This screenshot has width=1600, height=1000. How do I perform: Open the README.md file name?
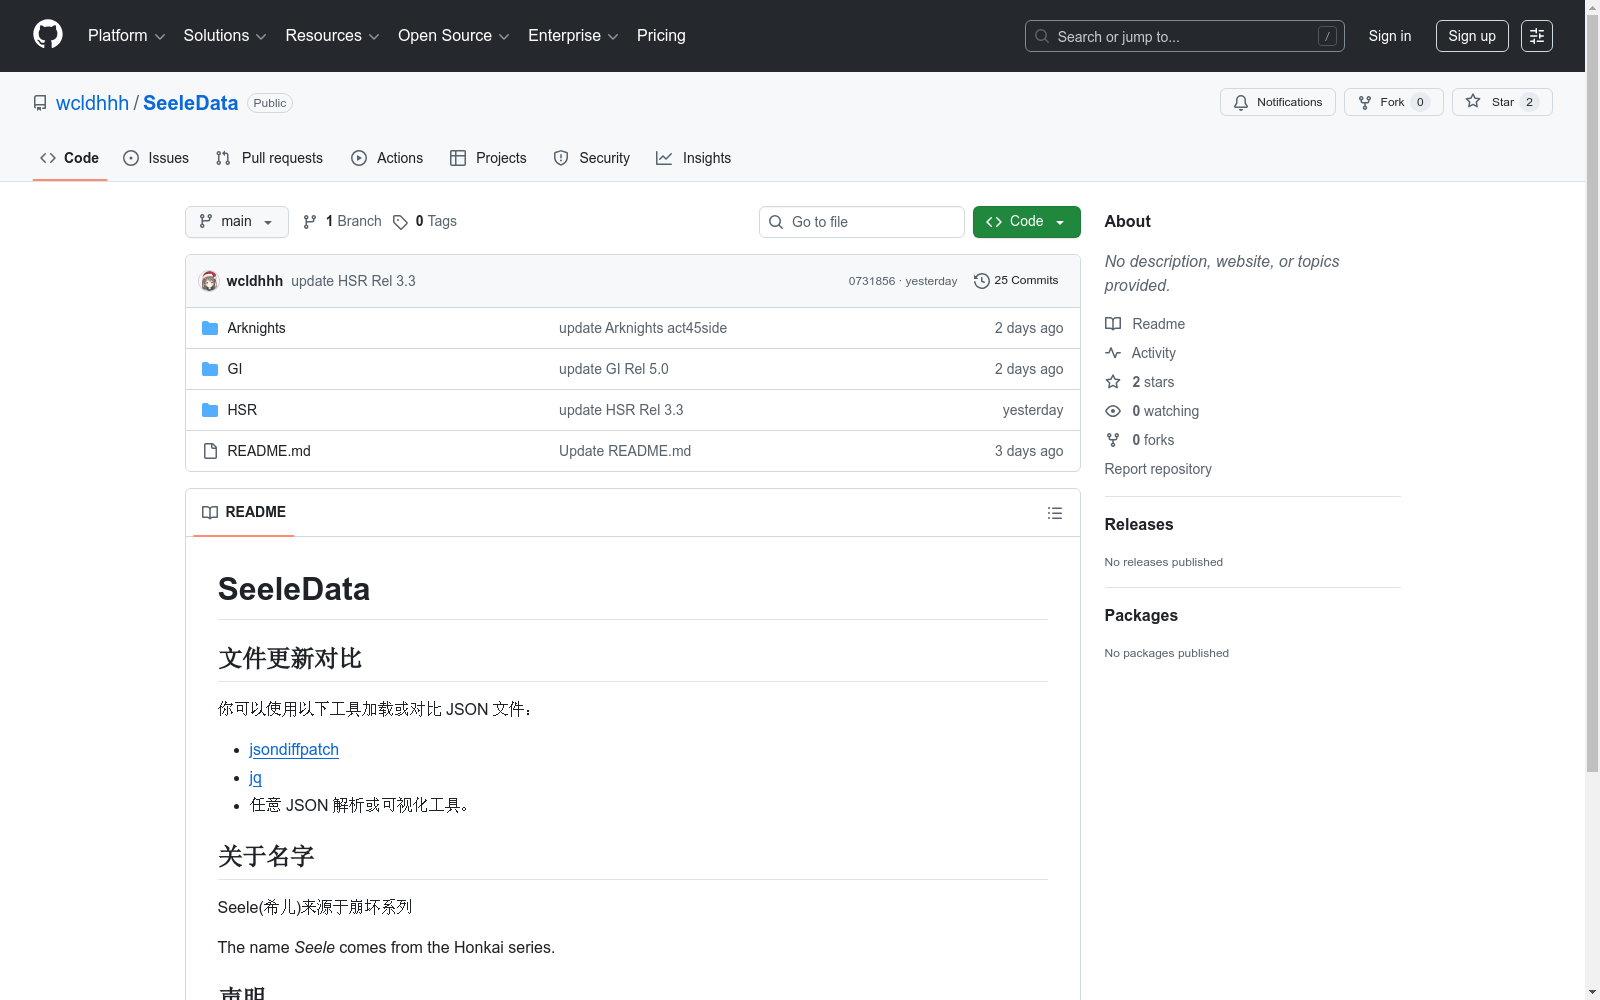(x=269, y=451)
